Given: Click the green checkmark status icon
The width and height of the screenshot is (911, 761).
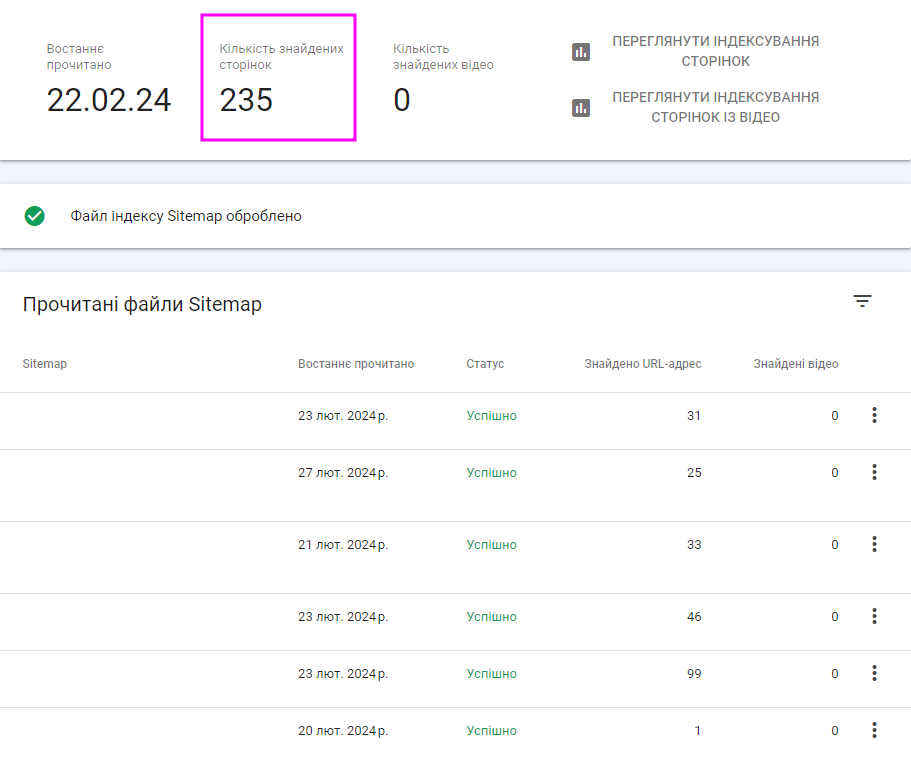Looking at the screenshot, I should click(x=35, y=216).
